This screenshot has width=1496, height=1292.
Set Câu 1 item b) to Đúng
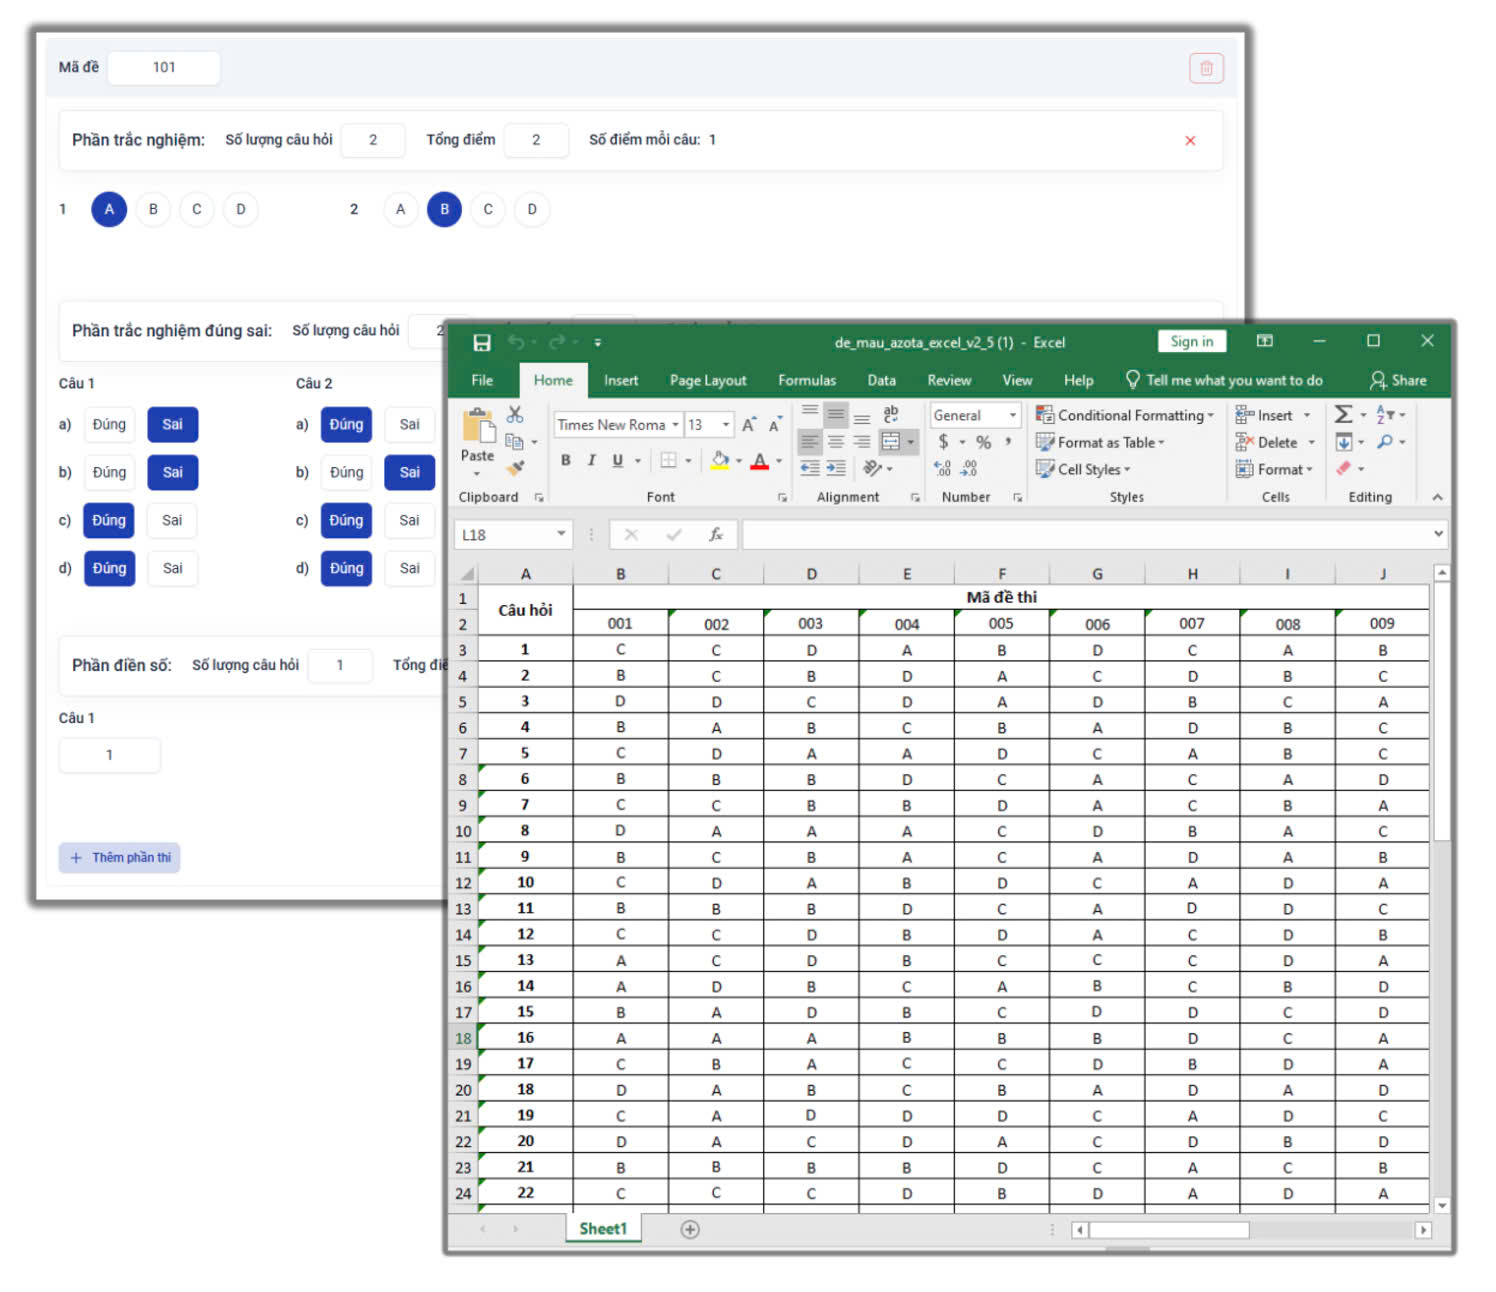coord(109,472)
